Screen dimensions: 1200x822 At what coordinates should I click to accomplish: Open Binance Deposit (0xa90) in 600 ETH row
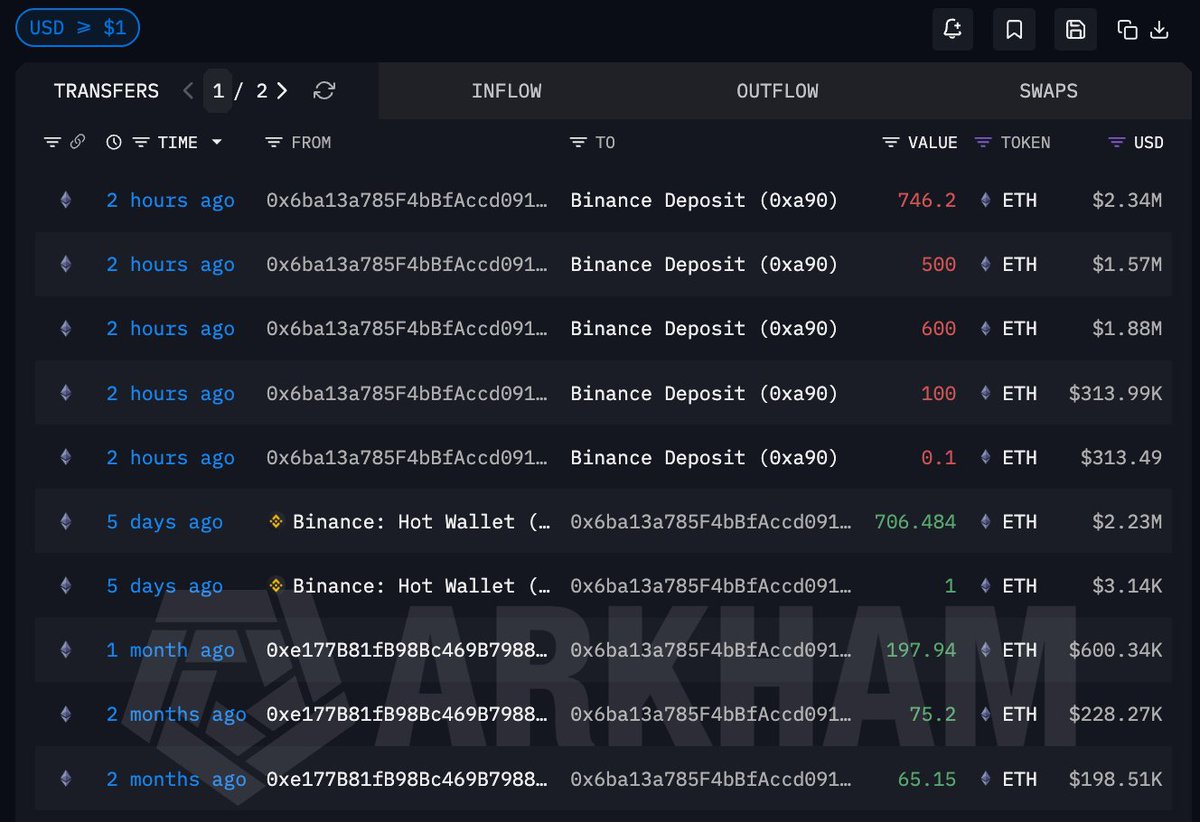(704, 328)
